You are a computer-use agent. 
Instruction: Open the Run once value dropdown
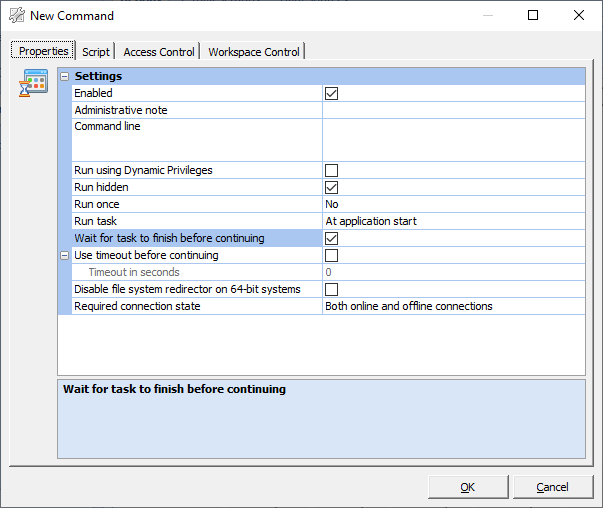(452, 204)
